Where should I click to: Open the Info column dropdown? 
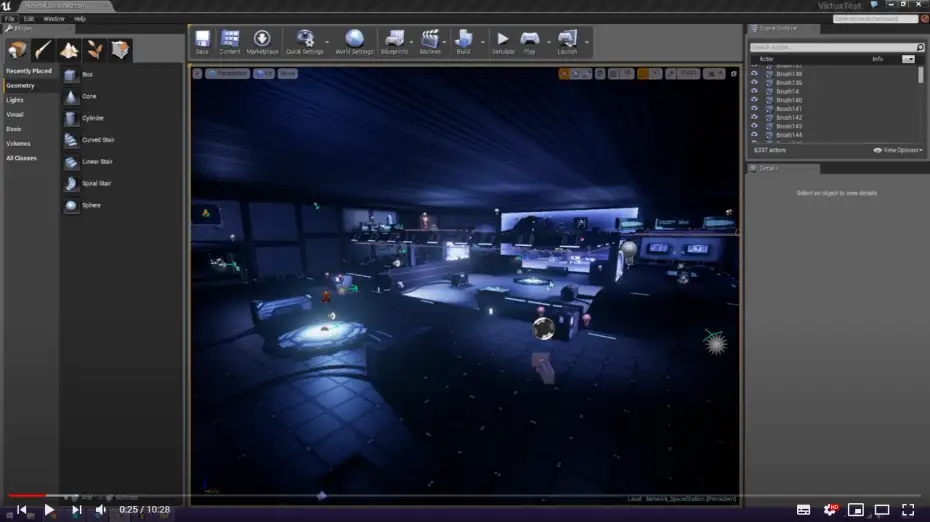coord(908,59)
